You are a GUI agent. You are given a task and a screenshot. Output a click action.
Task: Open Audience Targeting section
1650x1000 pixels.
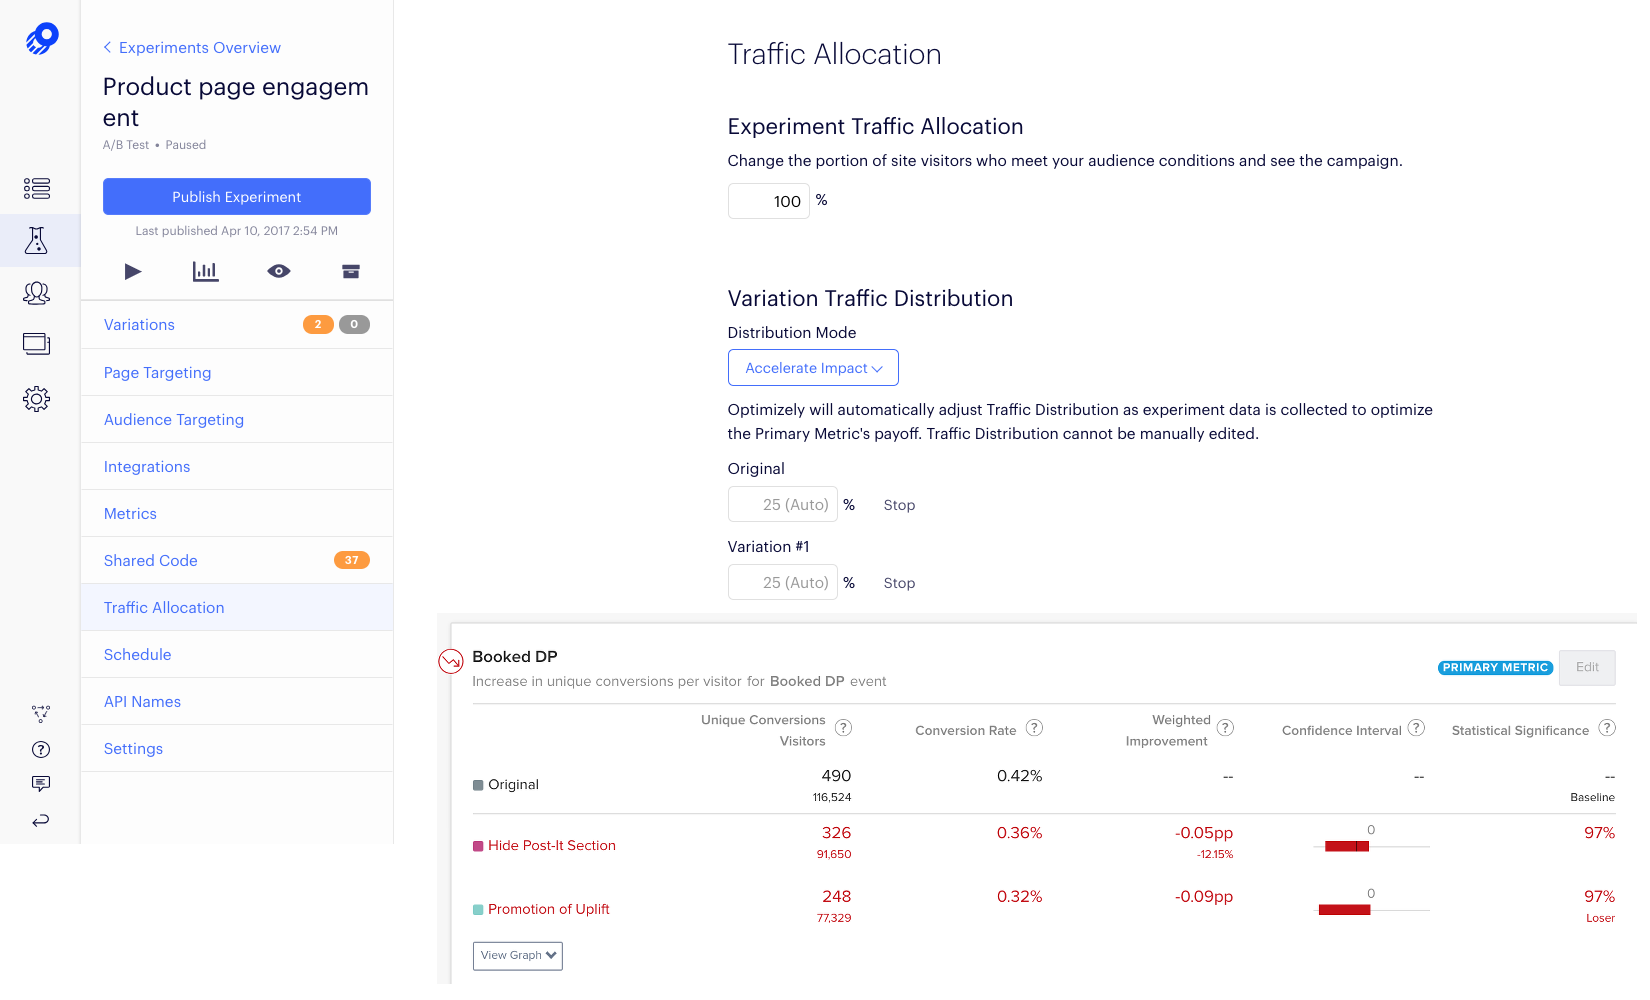pos(237,420)
